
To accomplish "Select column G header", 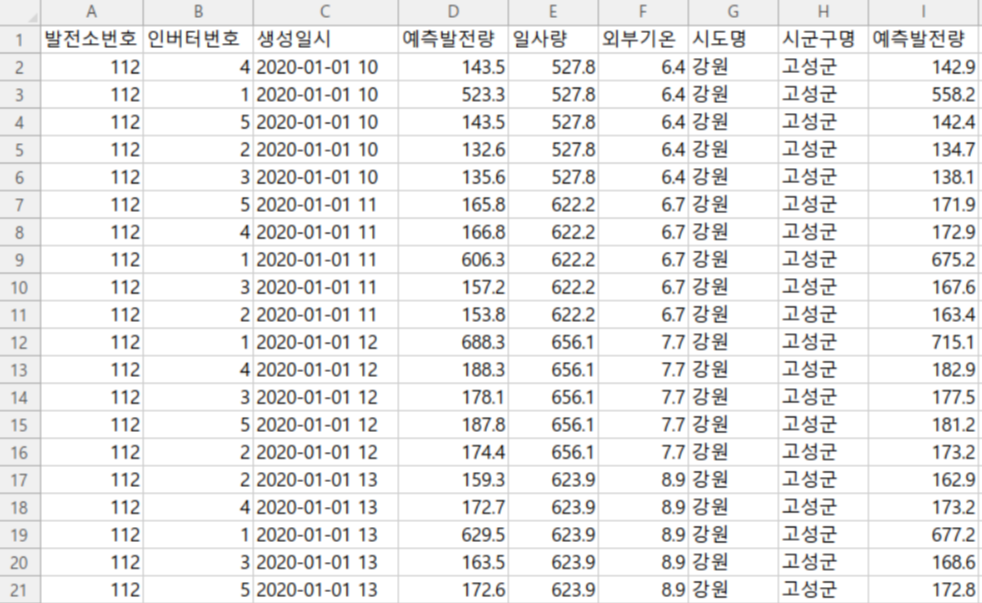I will point(733,12).
